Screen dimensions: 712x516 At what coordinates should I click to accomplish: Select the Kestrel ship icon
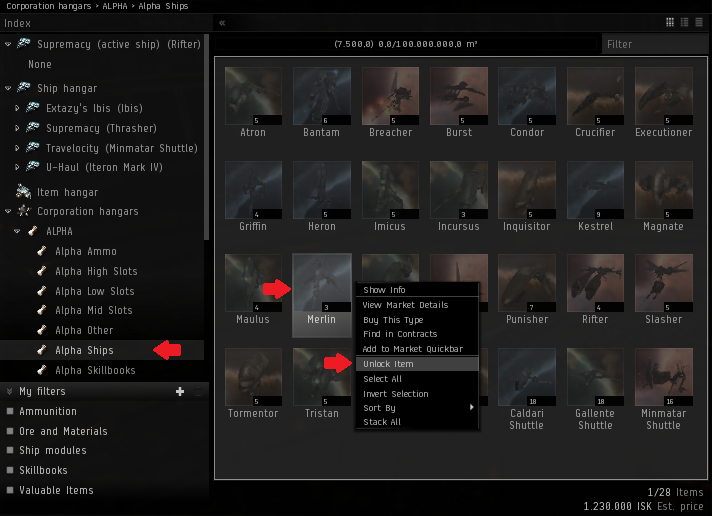(595, 190)
